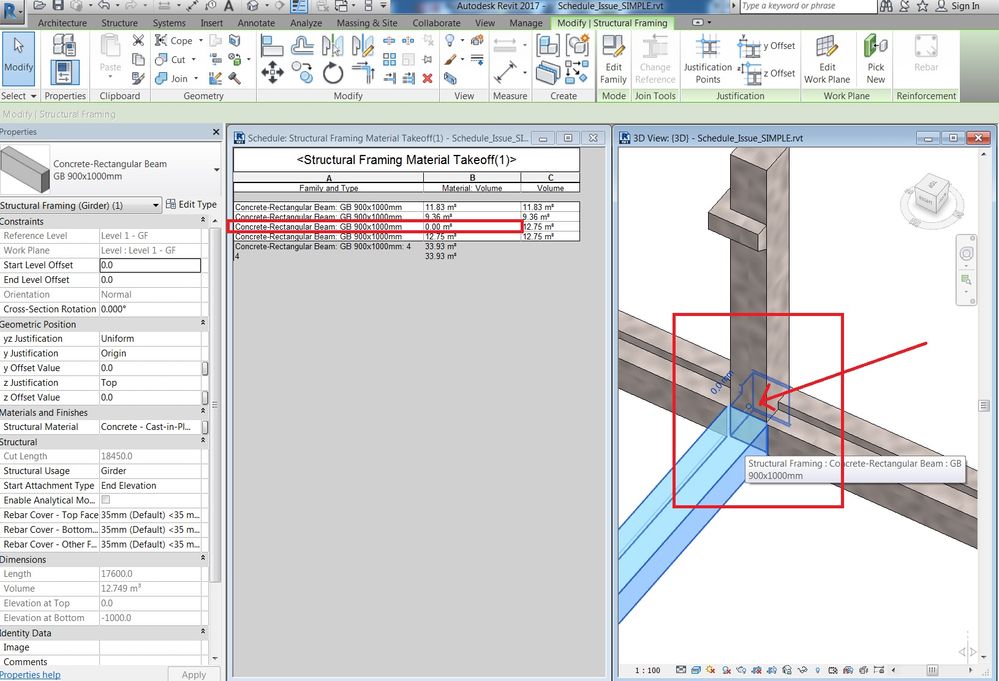Click the Properties panel vertical scrollbar
Viewport: 999px width, 681px height.
(215, 405)
